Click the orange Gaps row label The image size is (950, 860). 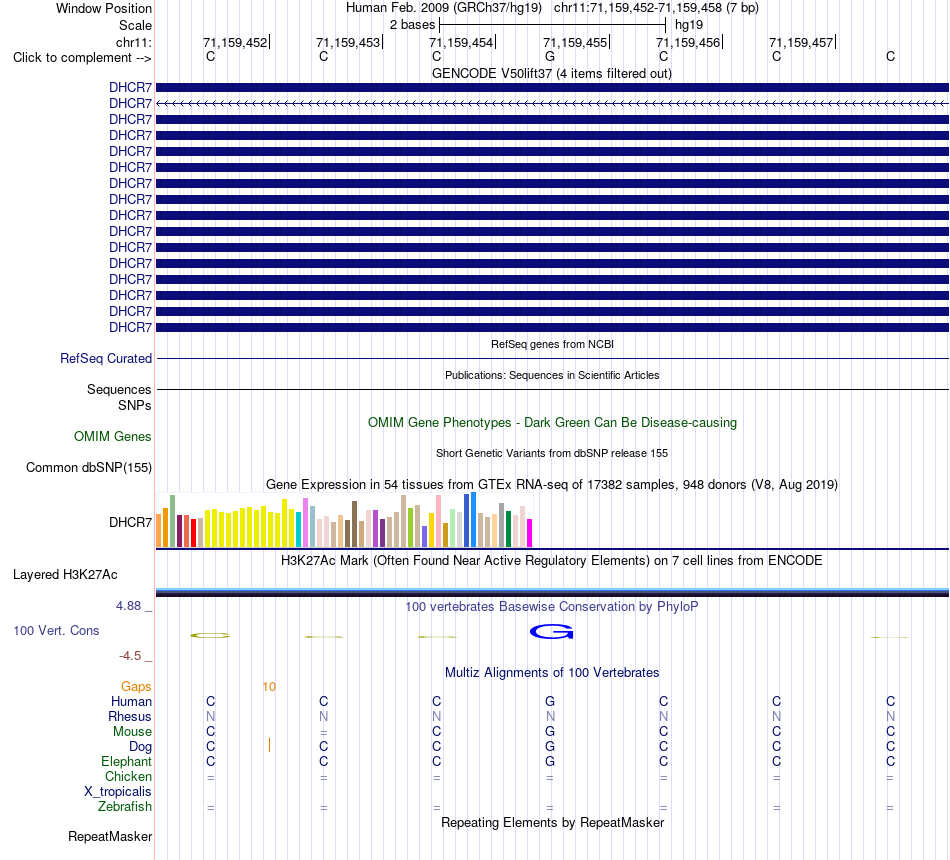(x=136, y=686)
